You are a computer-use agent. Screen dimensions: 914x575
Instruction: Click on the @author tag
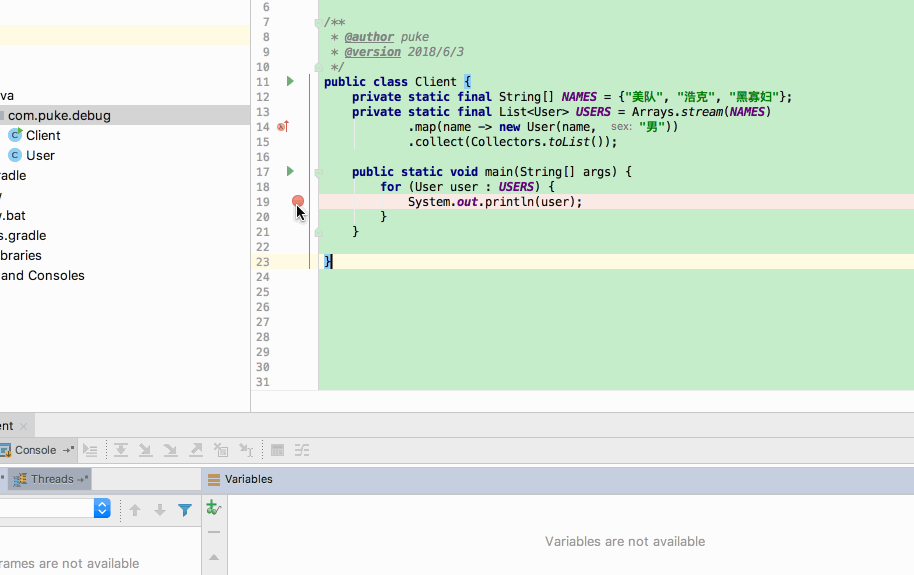click(369, 37)
